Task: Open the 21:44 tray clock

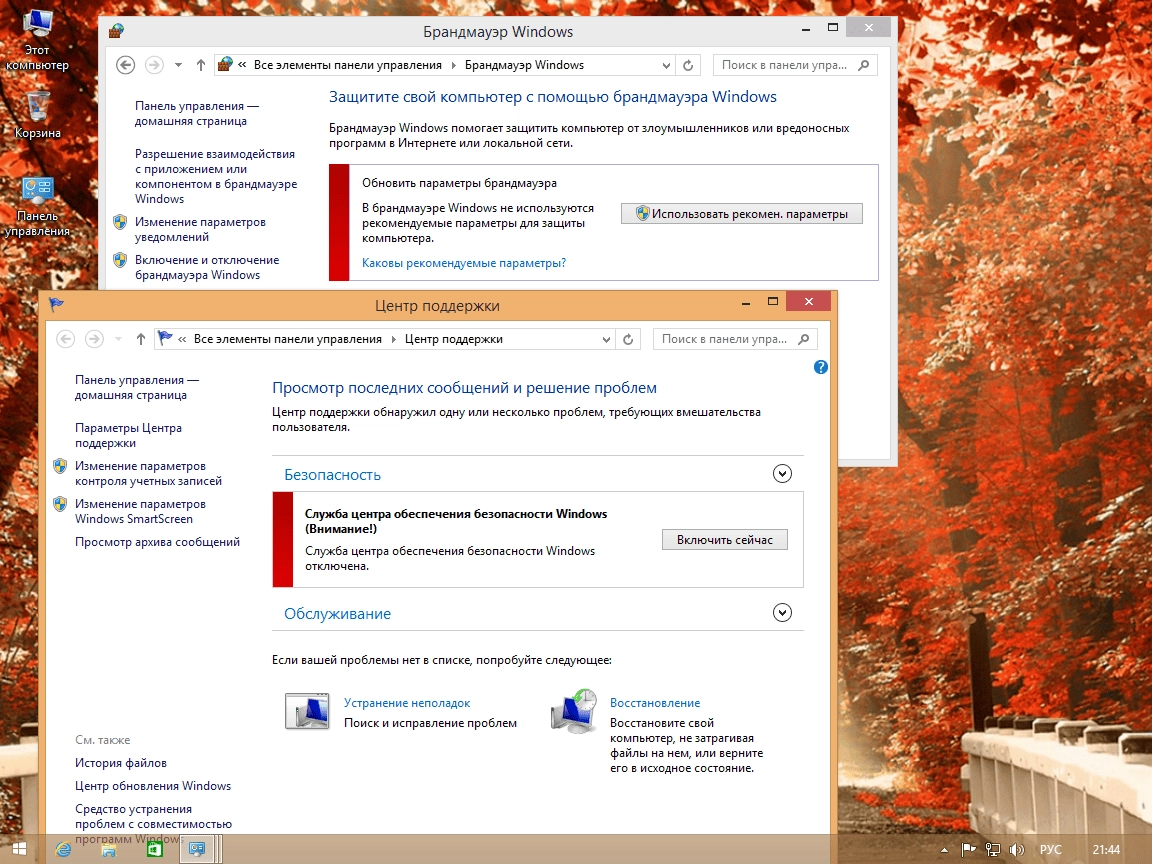Action: pos(1106,850)
